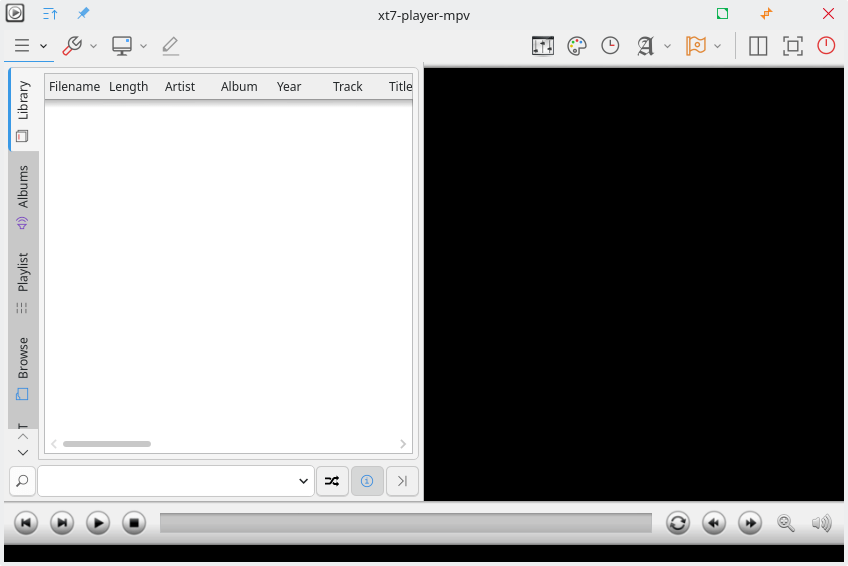The height and width of the screenshot is (566, 848).
Task: Click the red power icon
Action: tap(826, 45)
